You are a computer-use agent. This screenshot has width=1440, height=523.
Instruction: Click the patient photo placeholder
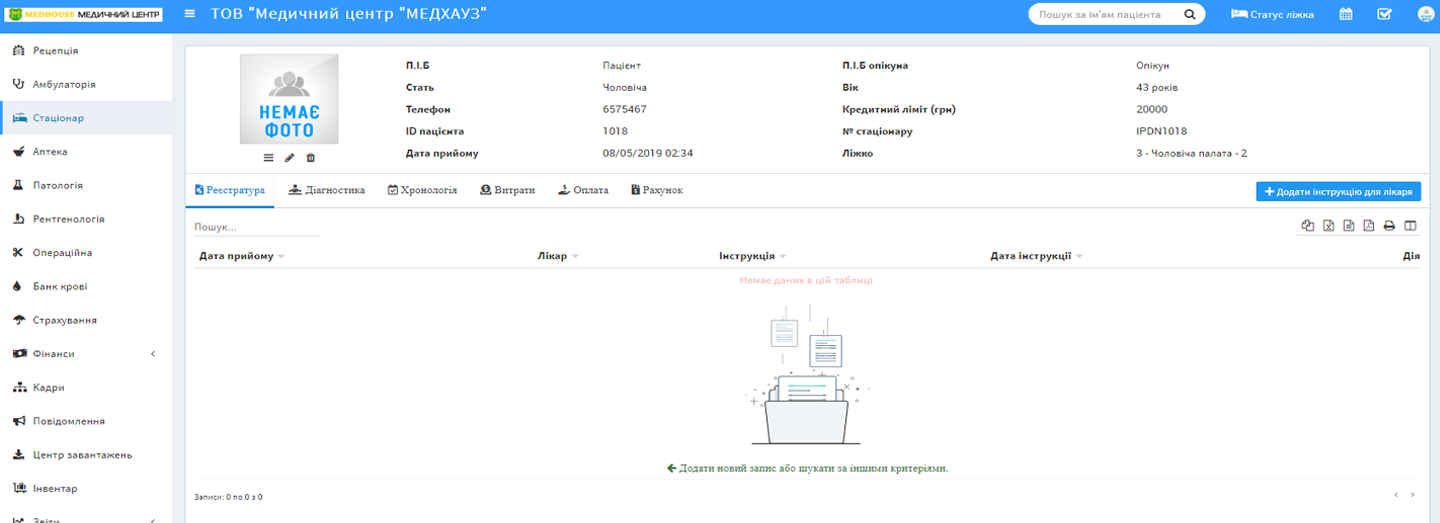tap(289, 99)
